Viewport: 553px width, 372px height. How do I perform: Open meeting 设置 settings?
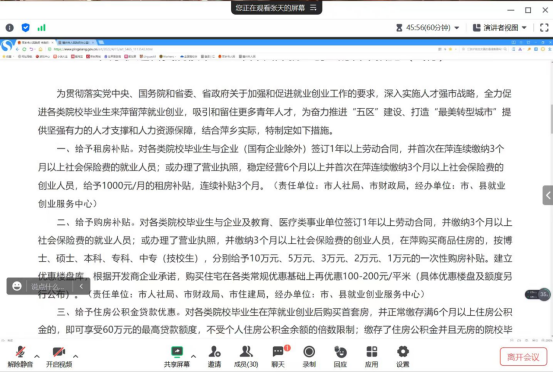(x=403, y=357)
